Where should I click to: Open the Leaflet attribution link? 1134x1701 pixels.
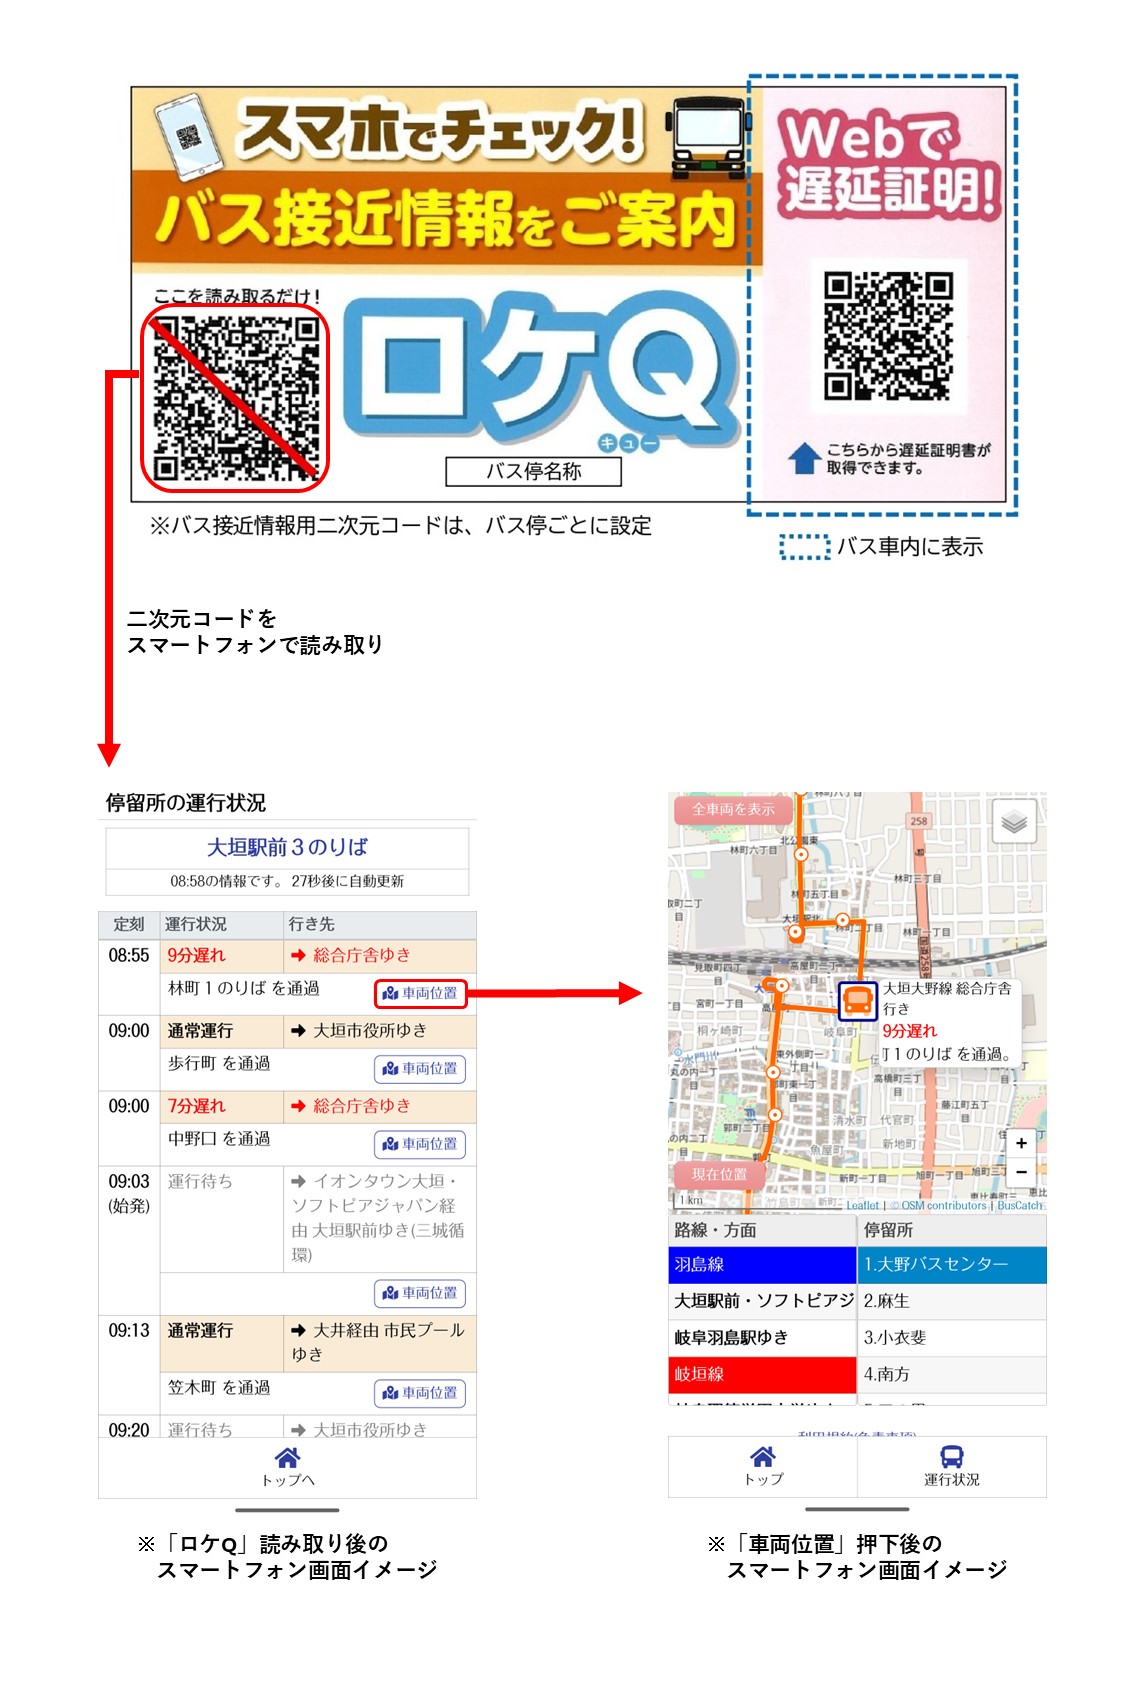pyautogui.click(x=861, y=1205)
